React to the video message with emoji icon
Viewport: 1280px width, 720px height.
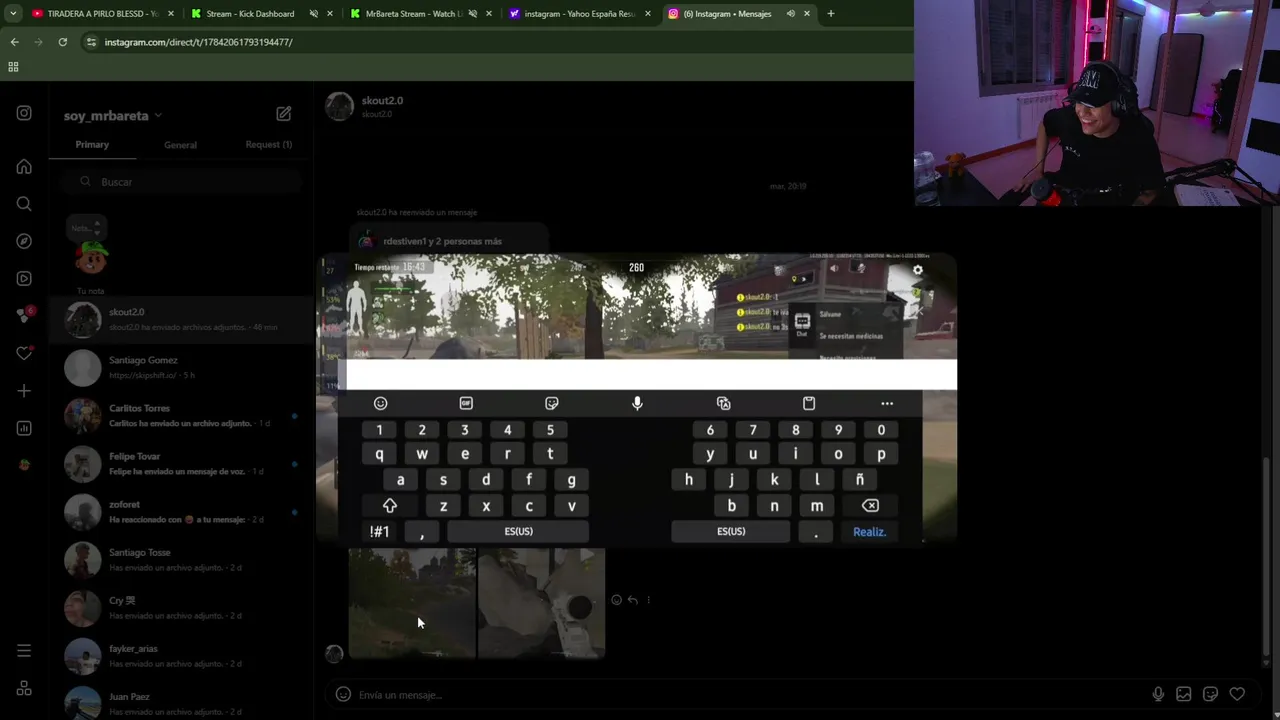point(616,600)
